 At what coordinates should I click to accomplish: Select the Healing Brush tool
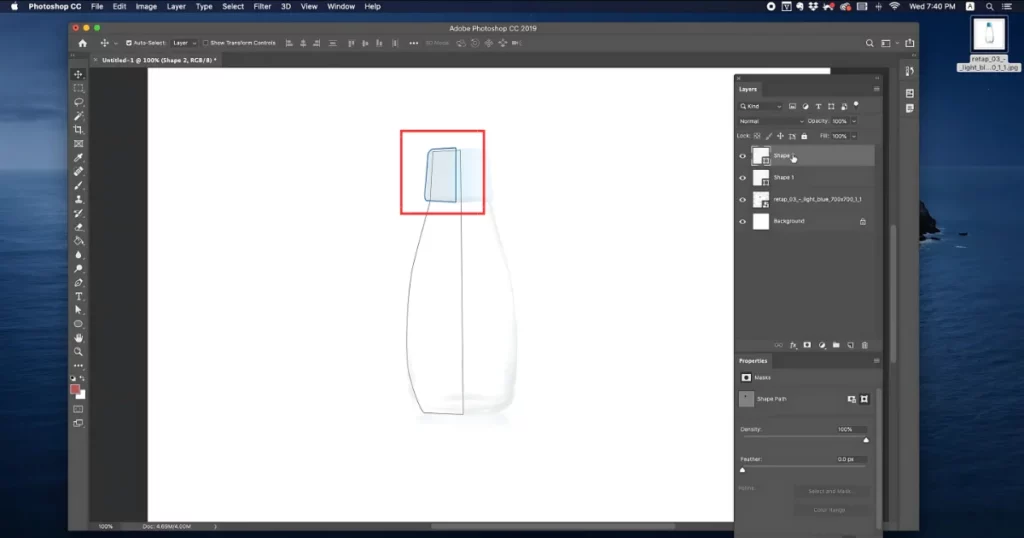[x=78, y=171]
